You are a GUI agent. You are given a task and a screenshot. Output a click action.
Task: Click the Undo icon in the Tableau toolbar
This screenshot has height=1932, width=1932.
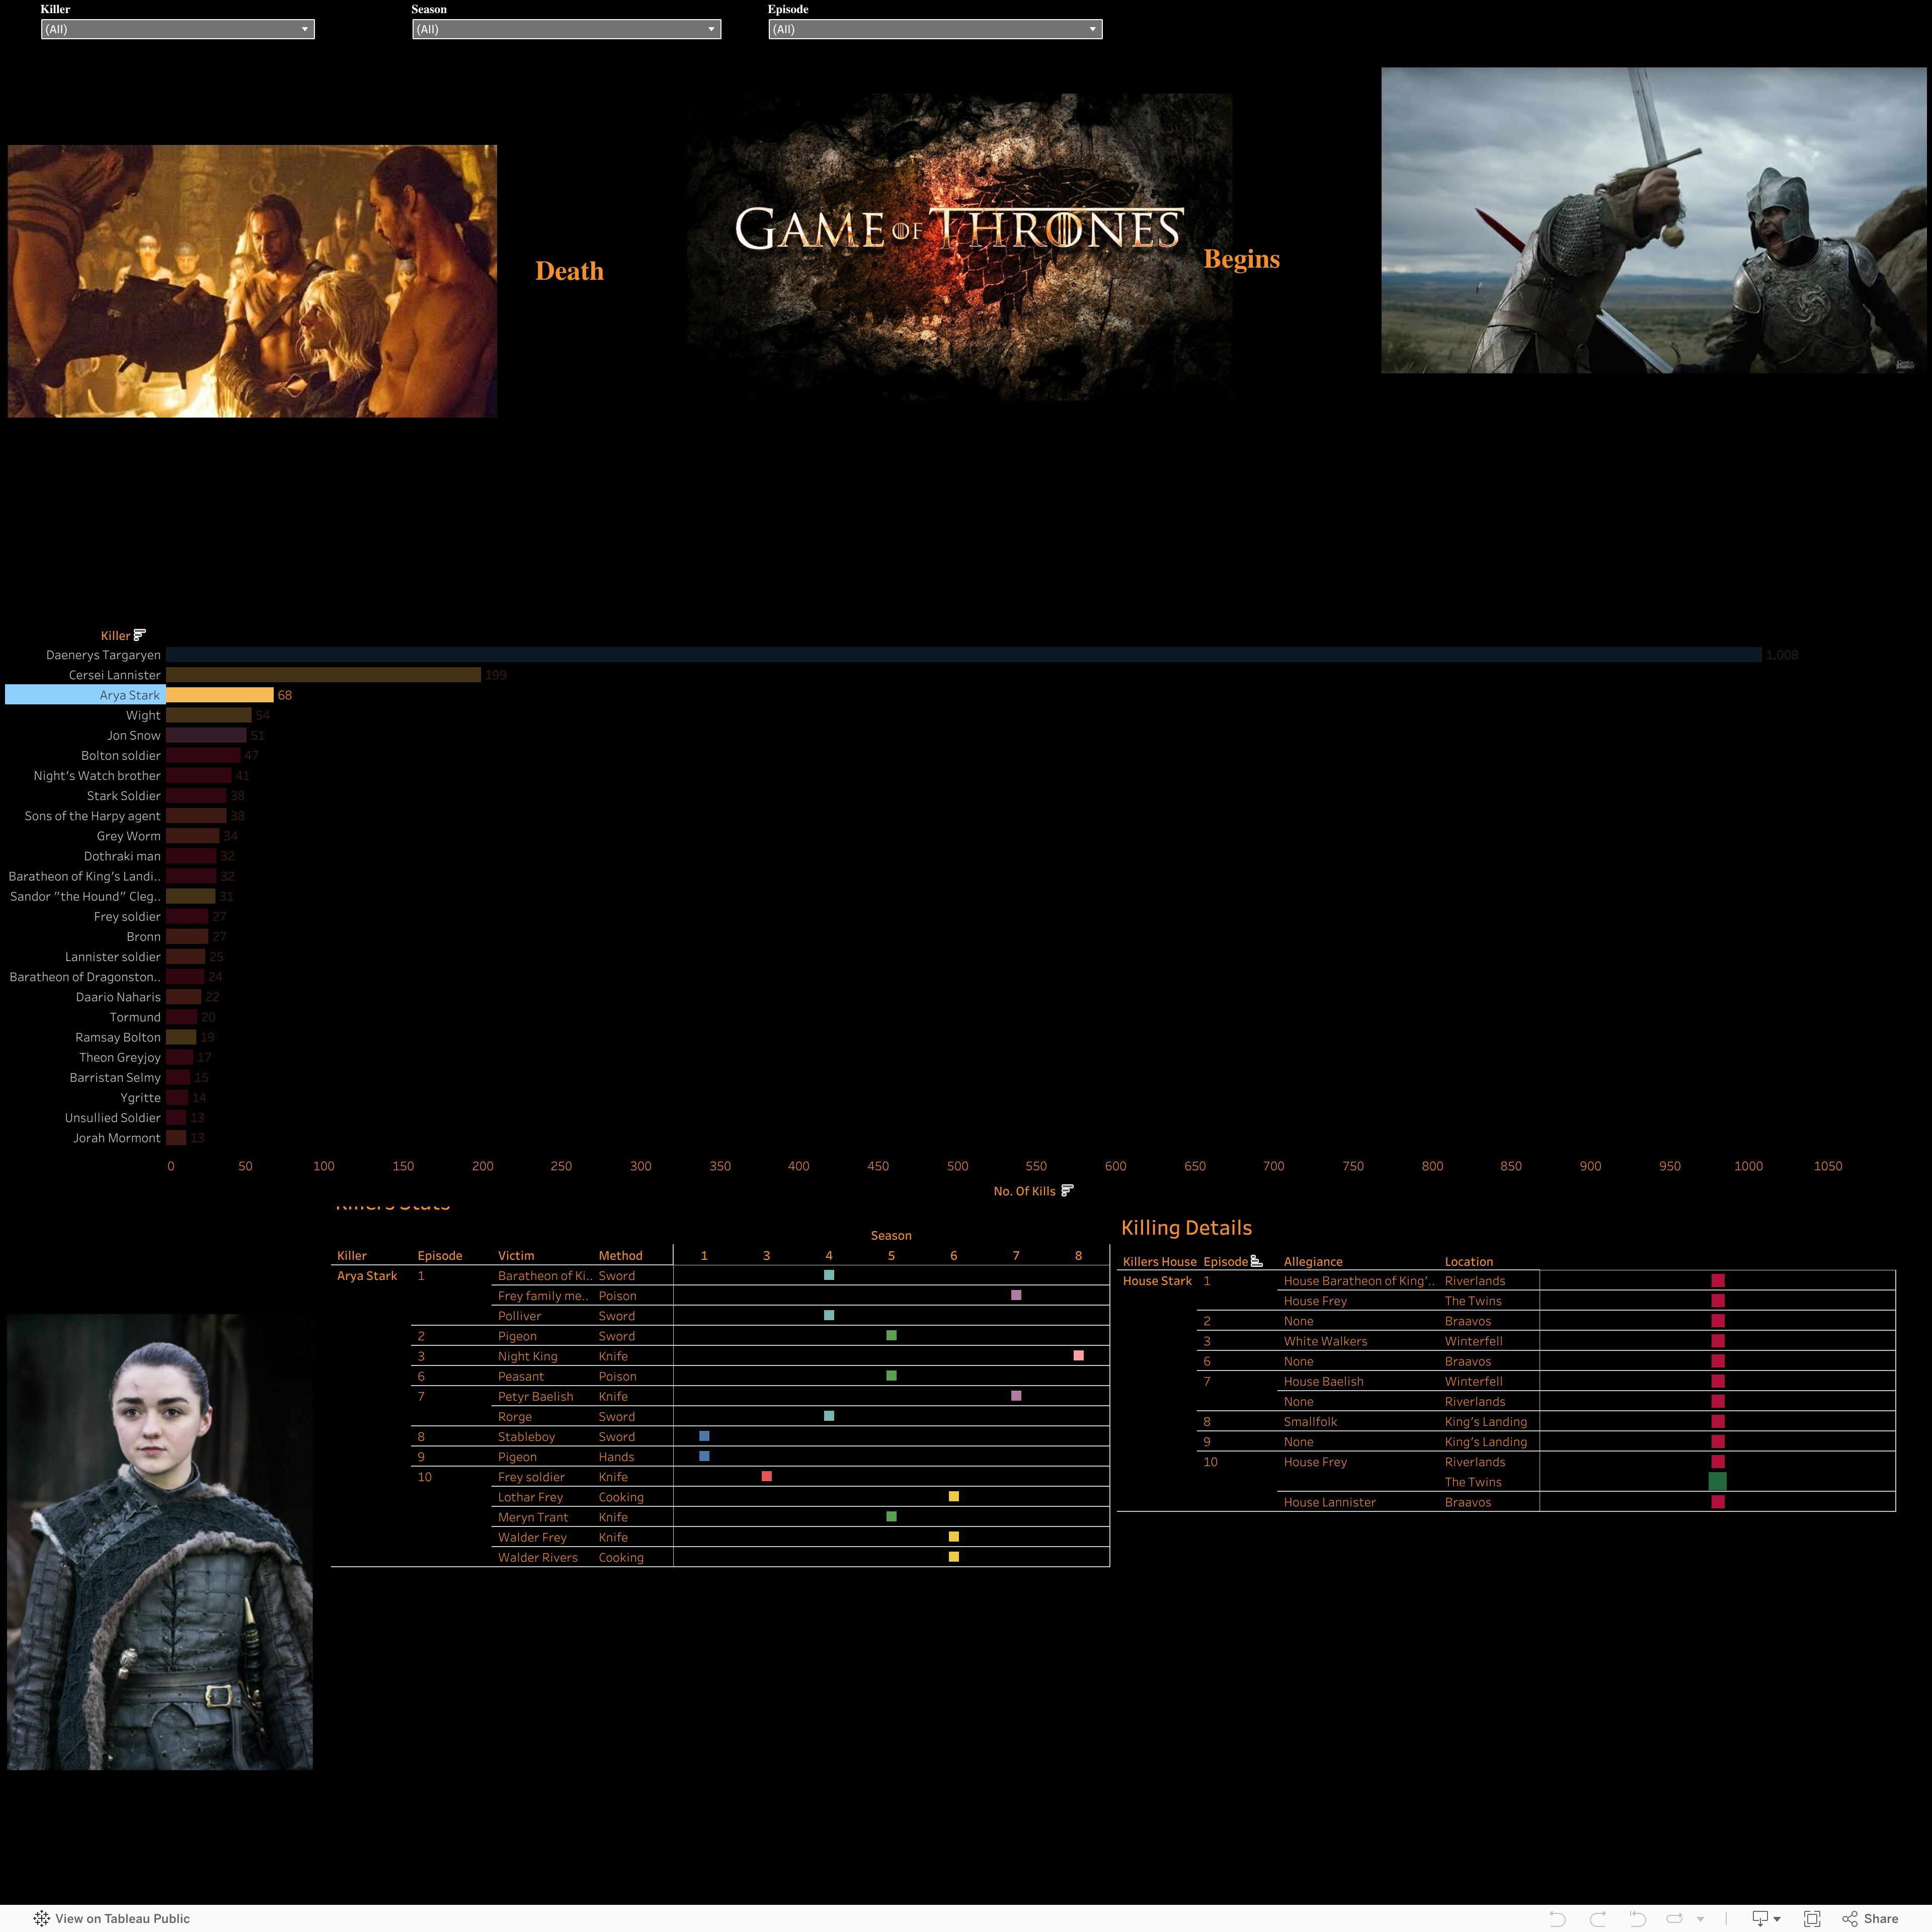(1557, 1918)
